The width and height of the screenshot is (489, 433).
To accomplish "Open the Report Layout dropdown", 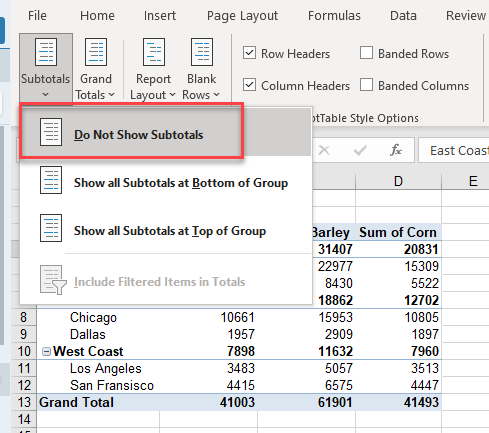I will [153, 68].
